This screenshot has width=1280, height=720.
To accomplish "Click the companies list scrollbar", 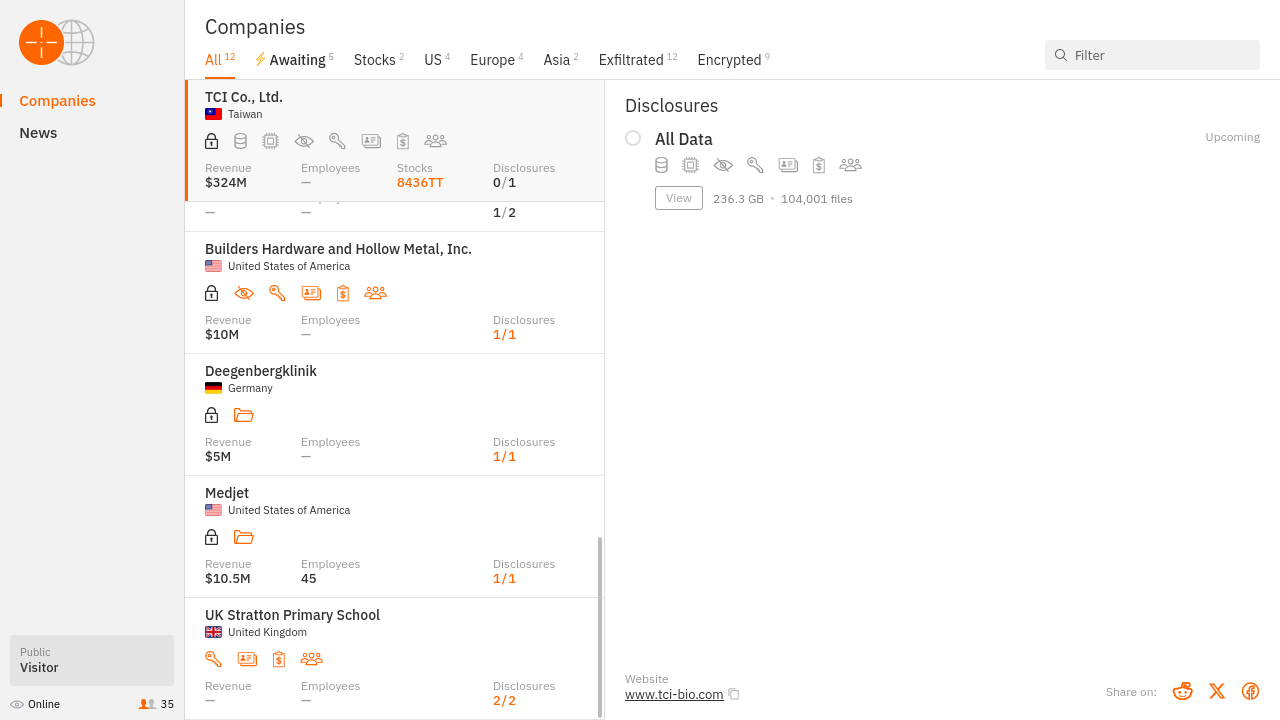I will 600,626.
